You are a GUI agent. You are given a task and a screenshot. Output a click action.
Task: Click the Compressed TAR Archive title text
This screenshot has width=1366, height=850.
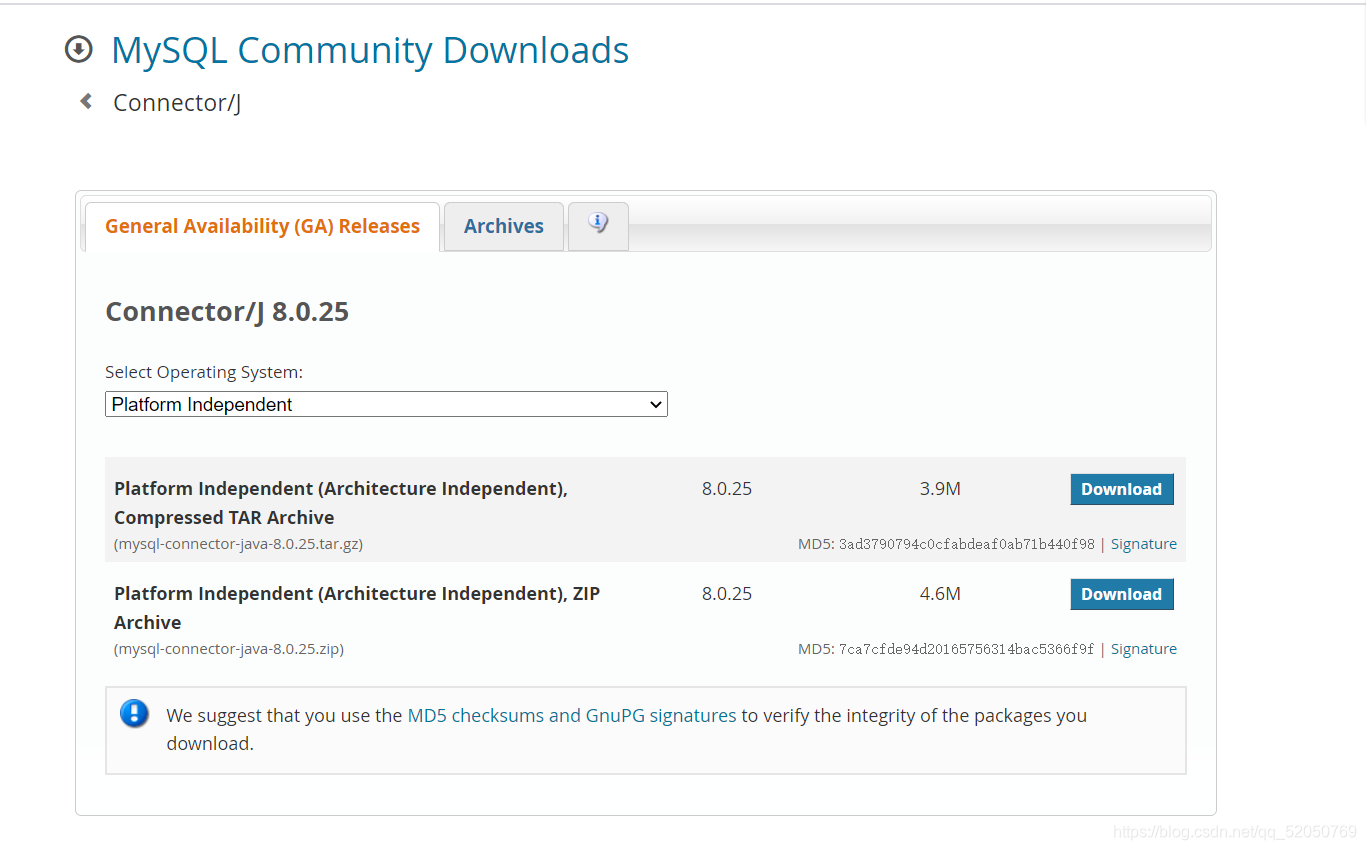(341, 503)
